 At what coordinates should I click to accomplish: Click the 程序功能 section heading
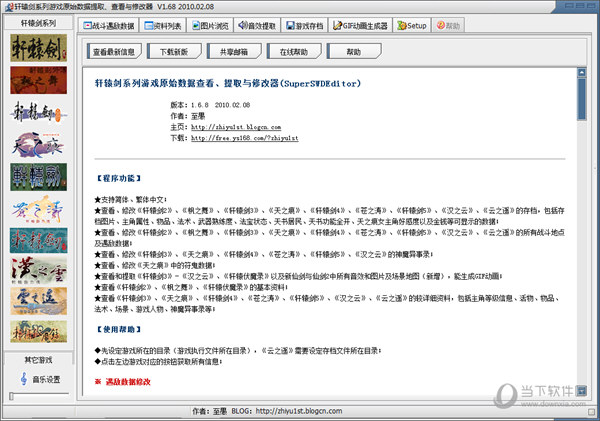(119, 178)
